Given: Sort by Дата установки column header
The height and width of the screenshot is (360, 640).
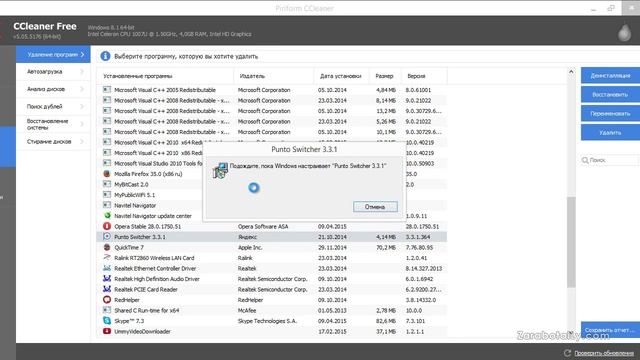Looking at the screenshot, I should click(342, 76).
